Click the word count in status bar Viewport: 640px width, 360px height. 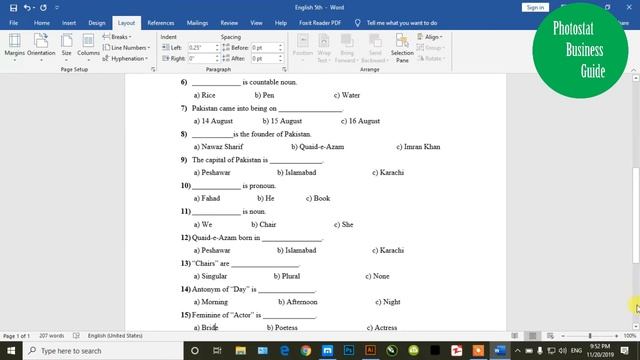[x=51, y=336]
